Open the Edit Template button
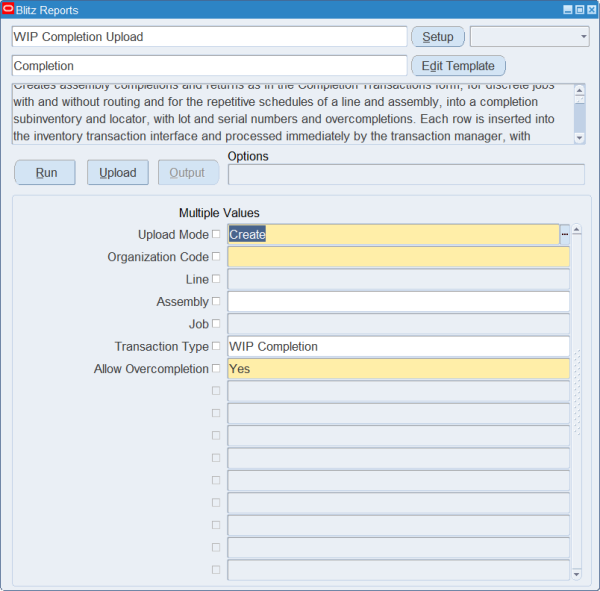Viewport: 600px width, 591px height. pos(458,66)
